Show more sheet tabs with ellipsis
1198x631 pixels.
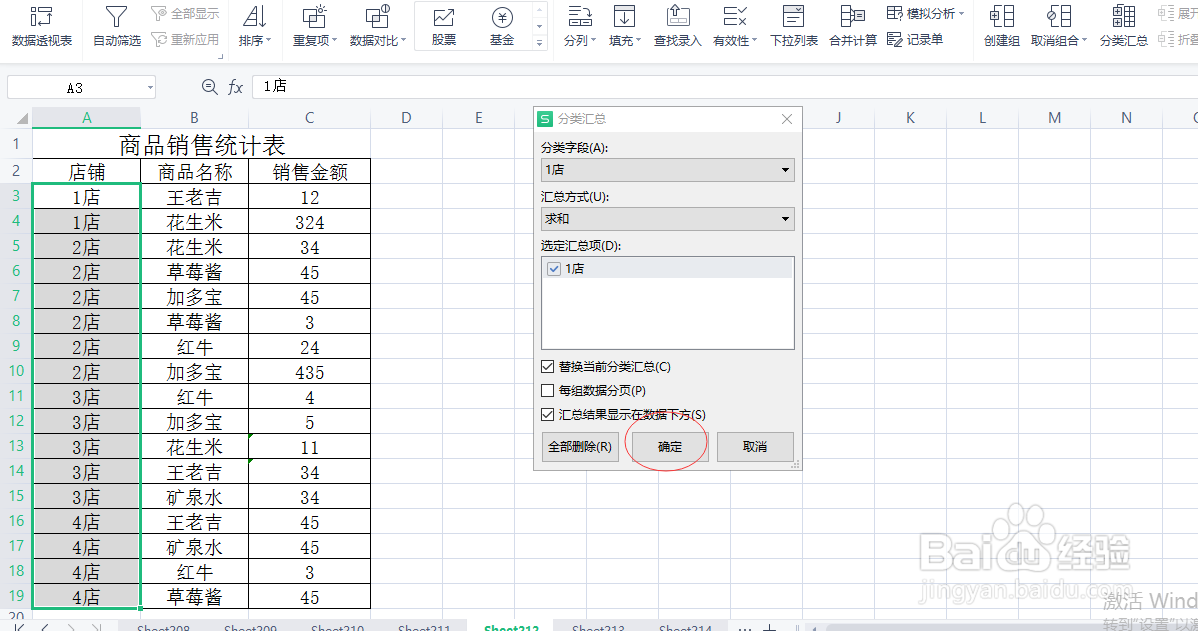(x=744, y=627)
